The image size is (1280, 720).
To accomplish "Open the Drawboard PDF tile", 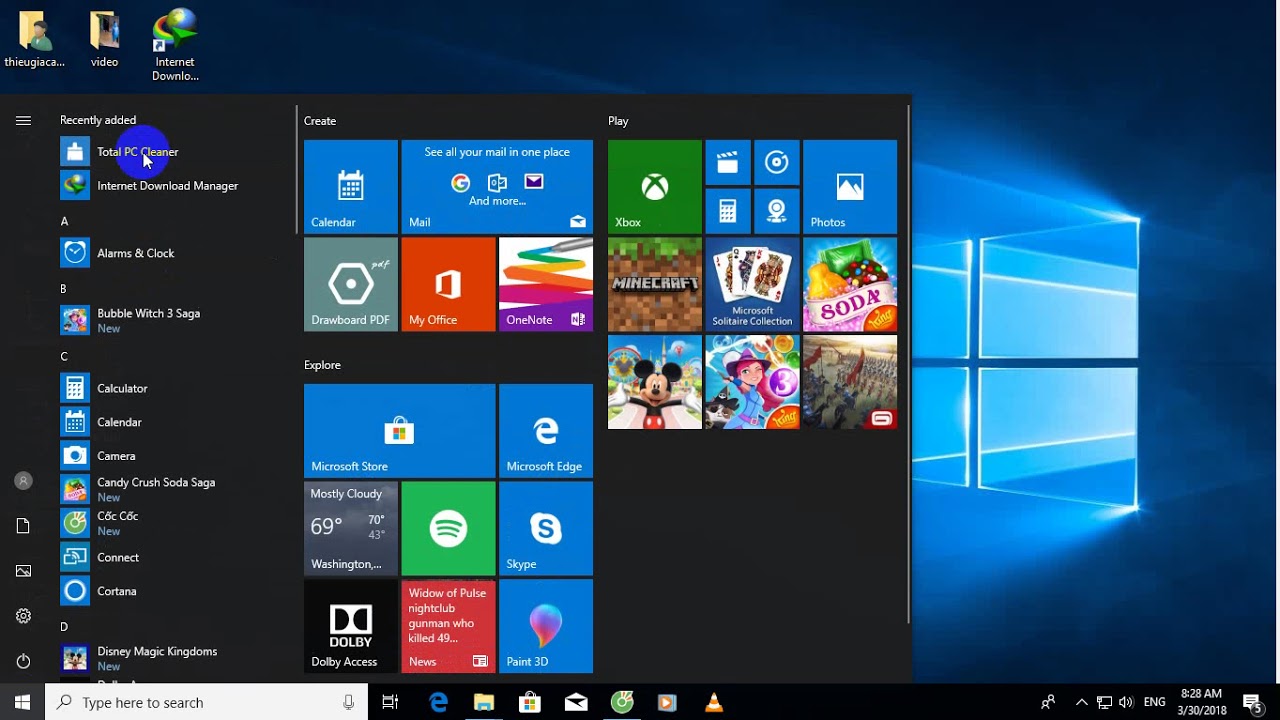I will (351, 284).
